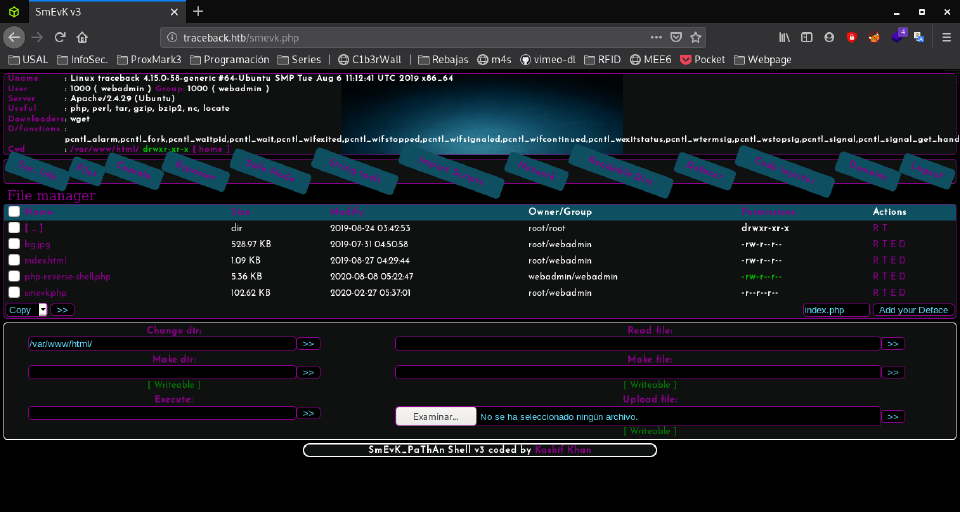Open the Firefox hamburger menu
Image resolution: width=960 pixels, height=512 pixels.
945,37
